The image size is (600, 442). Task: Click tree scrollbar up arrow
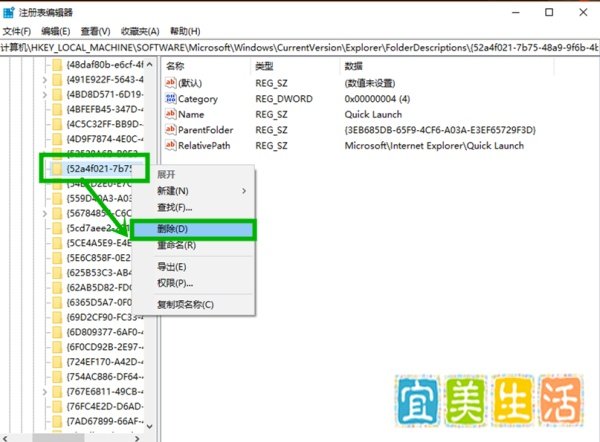[x=150, y=65]
